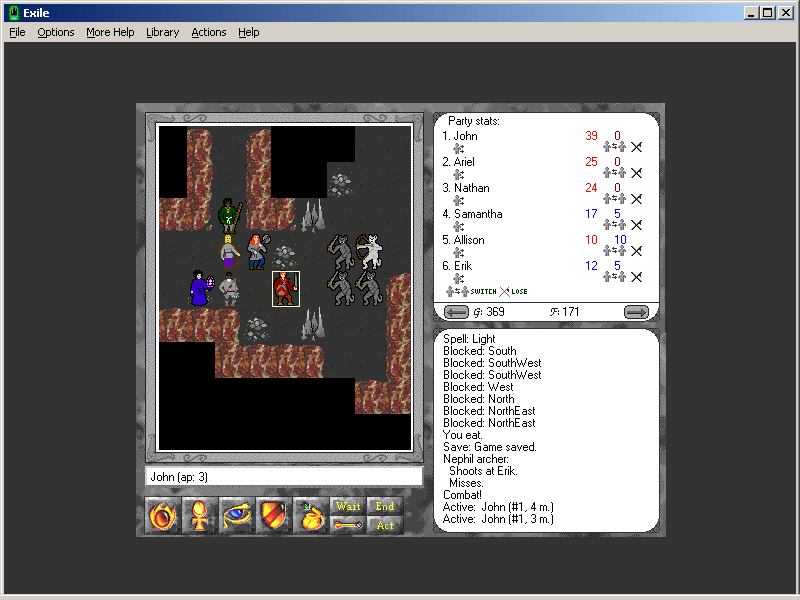Viewport: 800px width, 600px height.
Task: Click the lose X icon for Erik
Action: point(636,277)
